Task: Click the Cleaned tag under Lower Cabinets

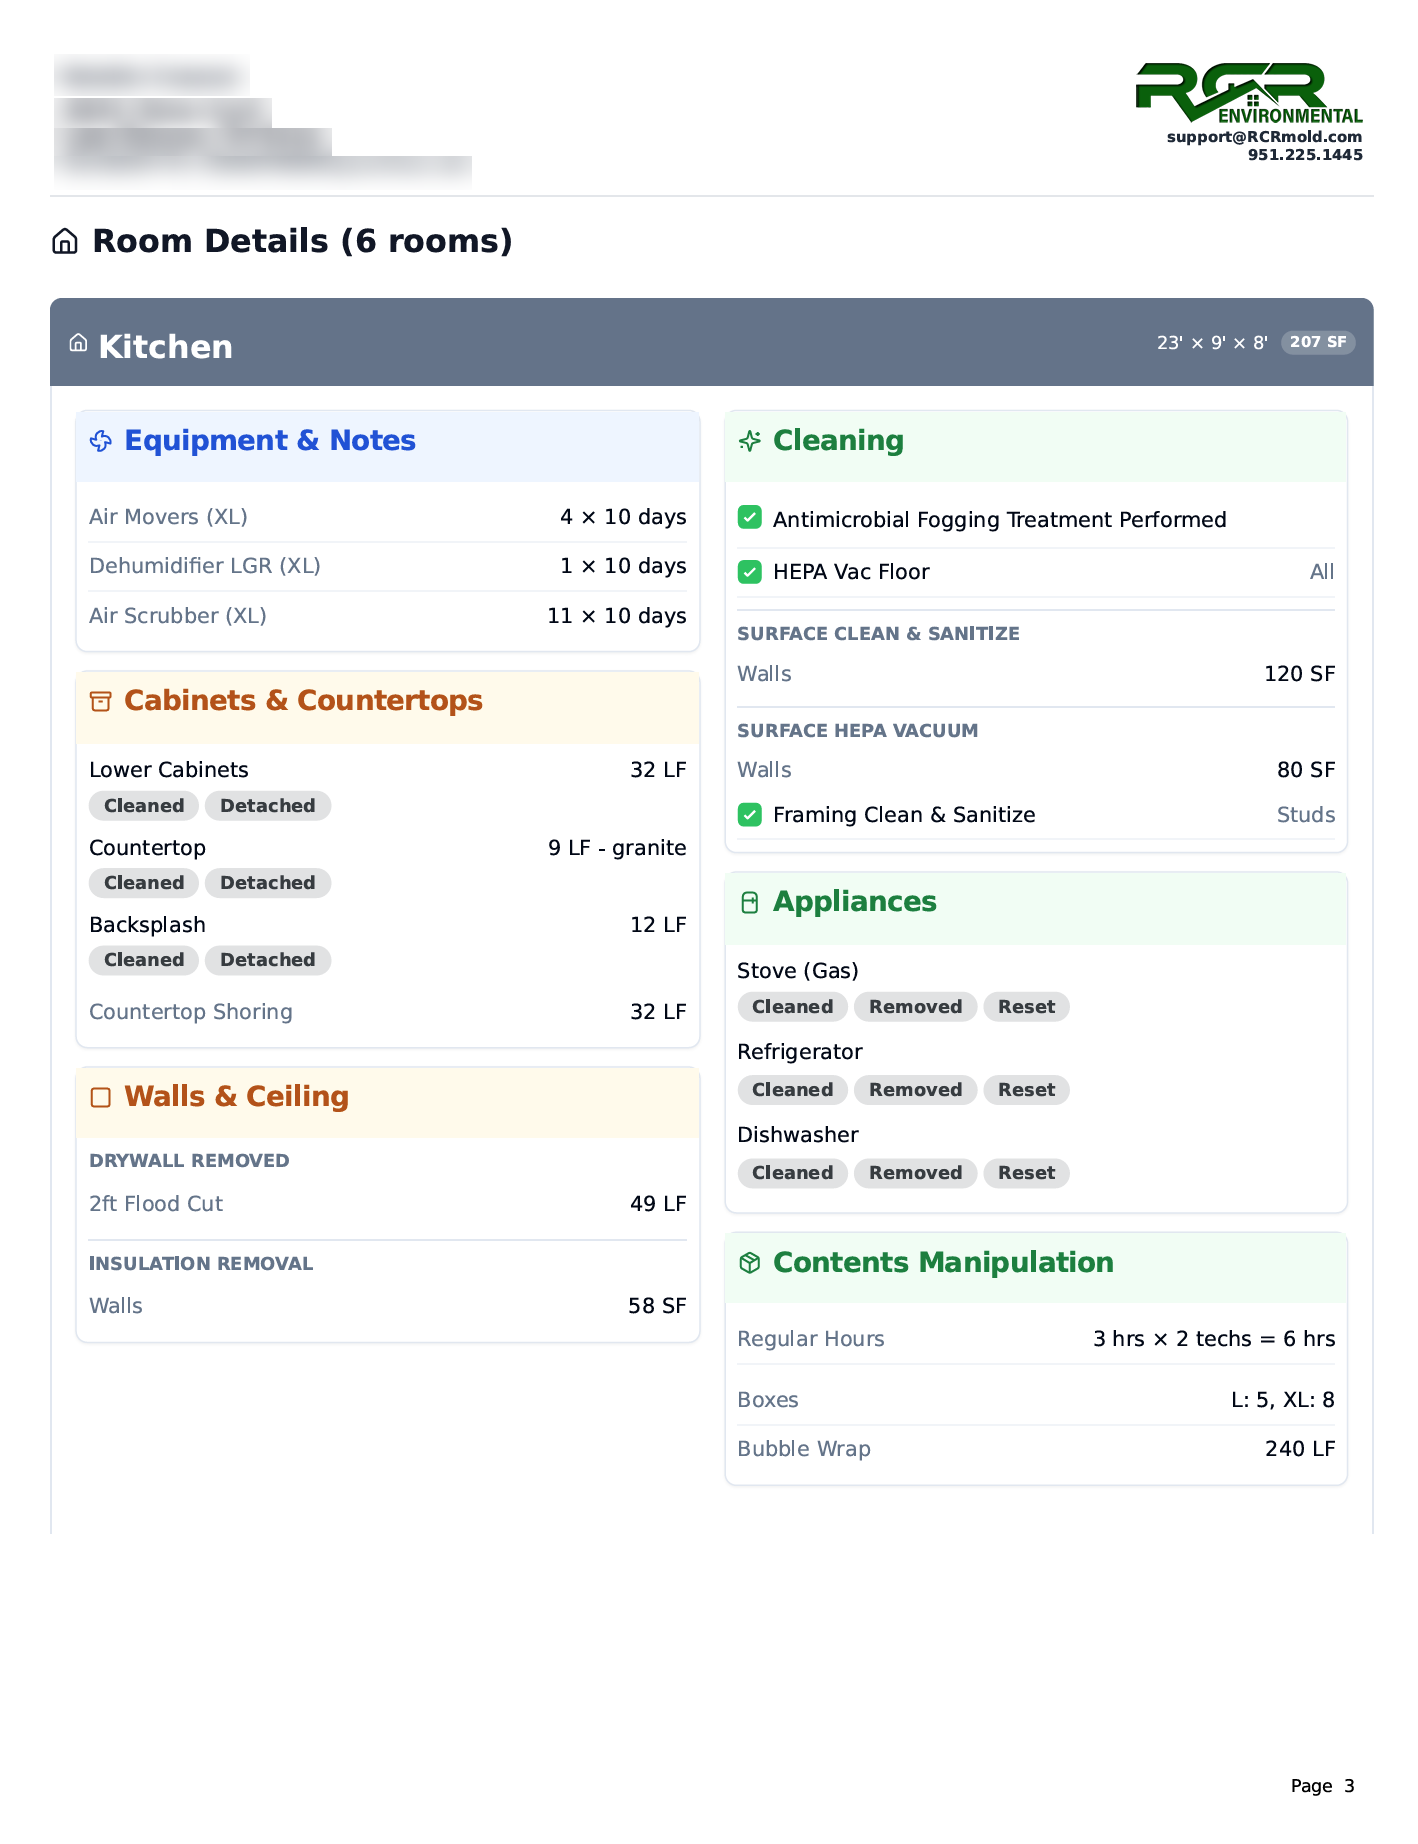Action: (144, 806)
